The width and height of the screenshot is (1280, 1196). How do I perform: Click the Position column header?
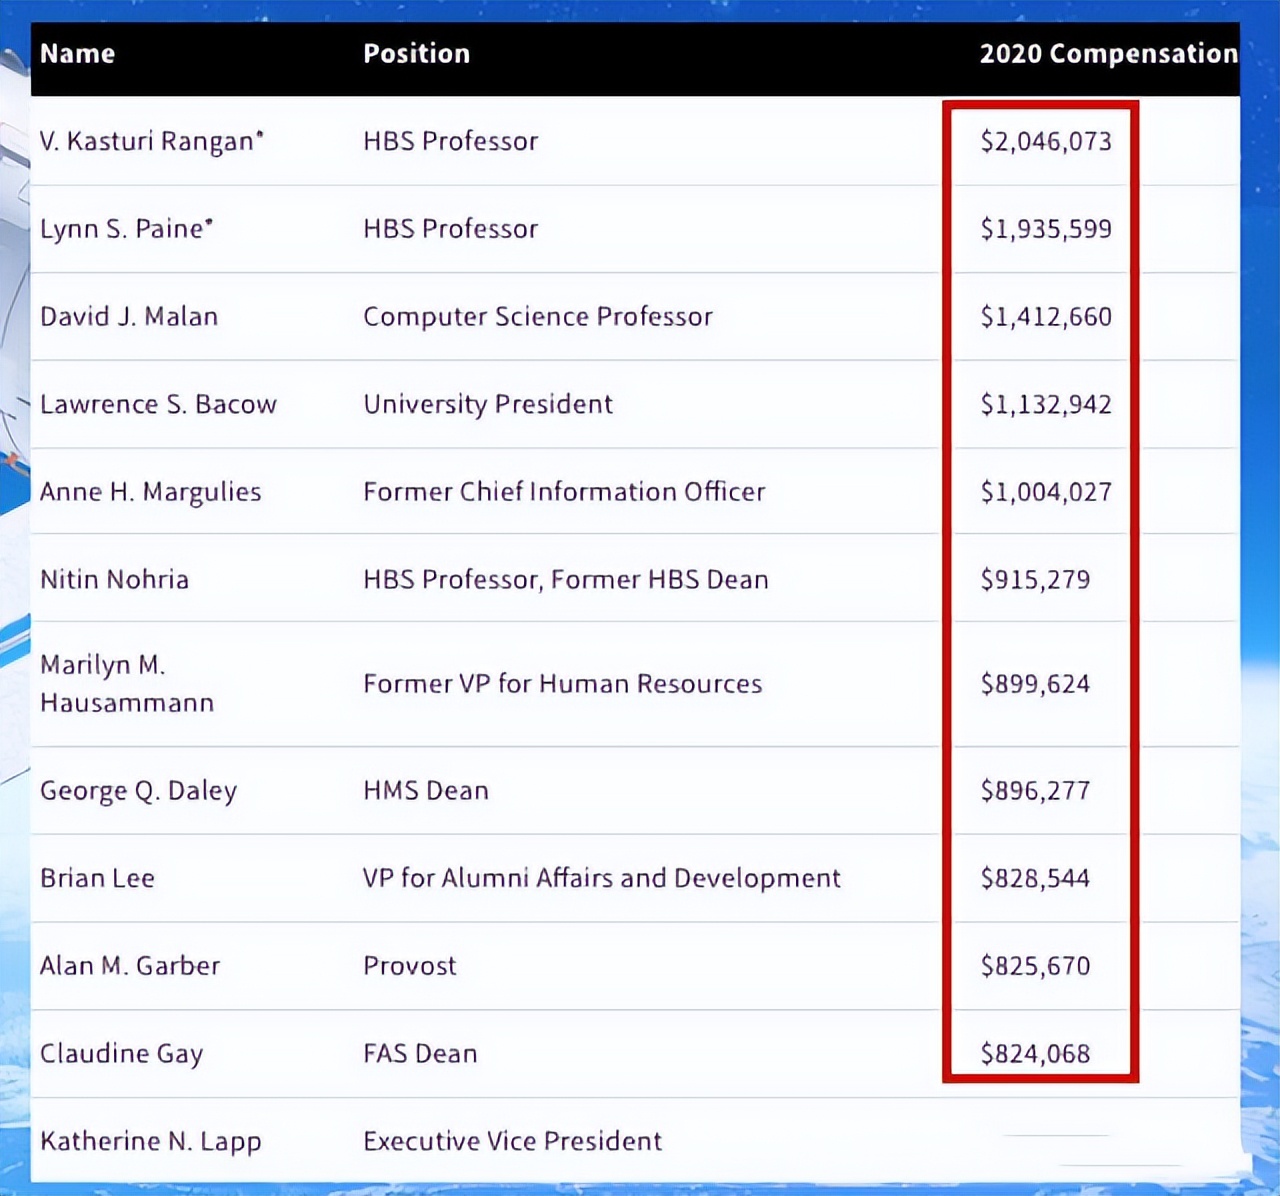416,54
